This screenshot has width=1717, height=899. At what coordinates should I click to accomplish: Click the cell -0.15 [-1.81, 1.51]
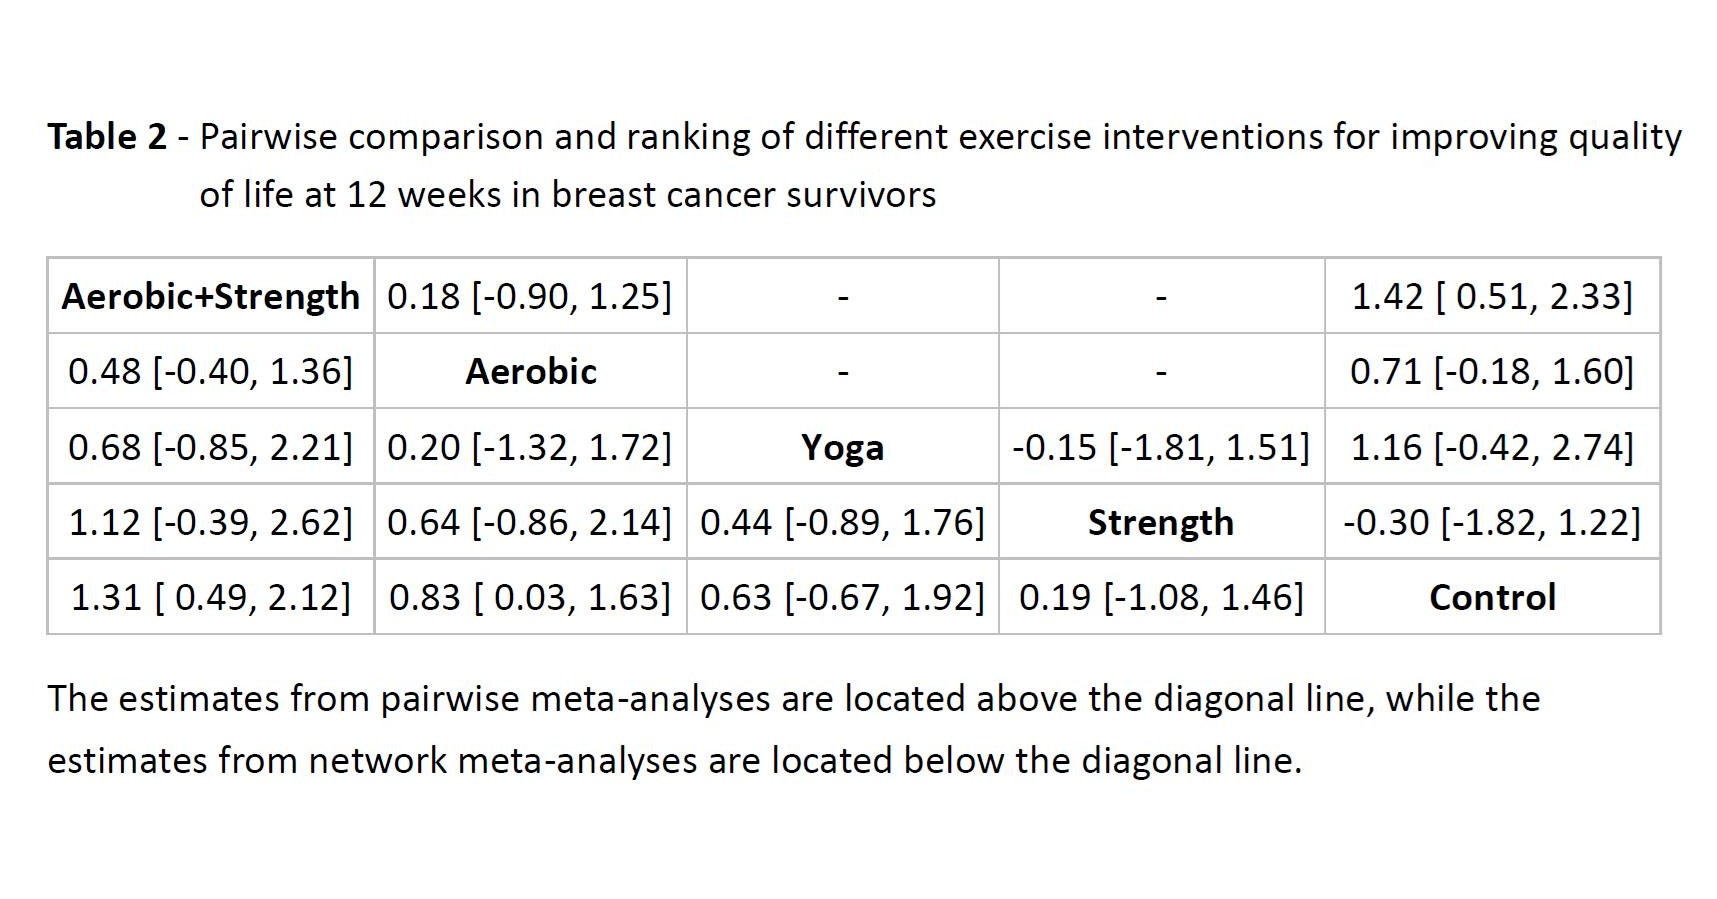[1160, 447]
